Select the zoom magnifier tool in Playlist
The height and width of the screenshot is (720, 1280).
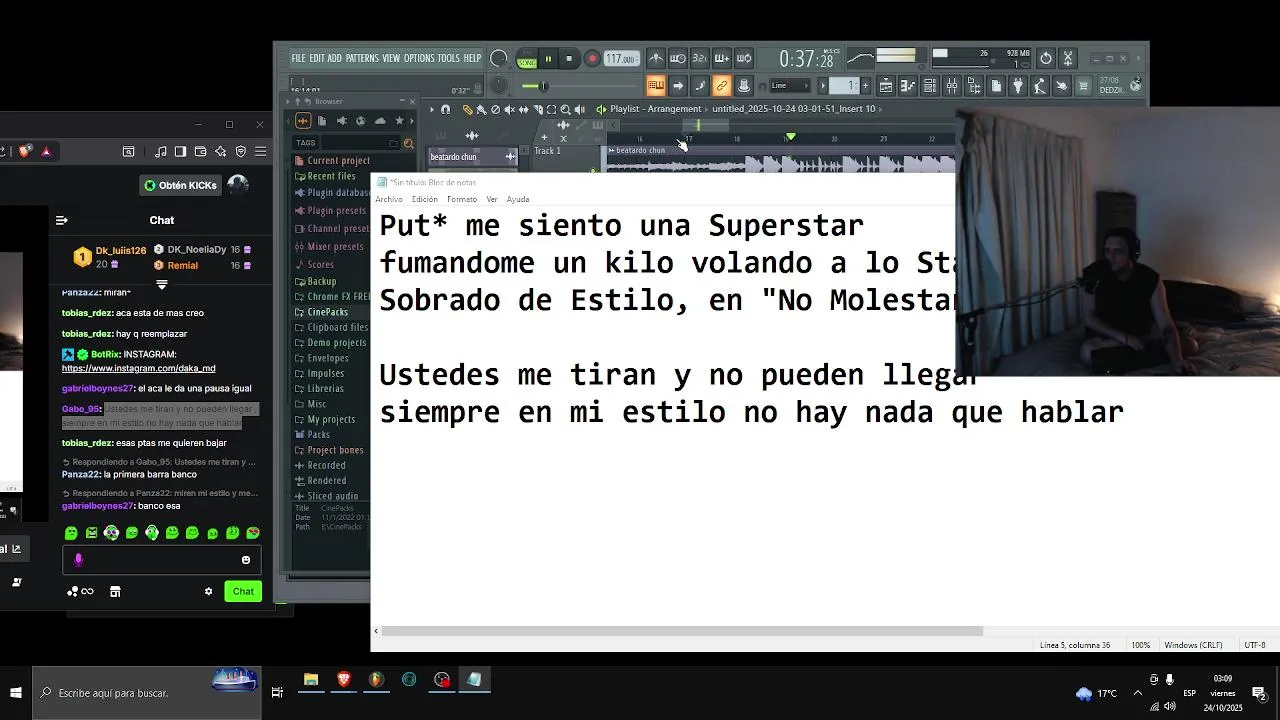565,109
